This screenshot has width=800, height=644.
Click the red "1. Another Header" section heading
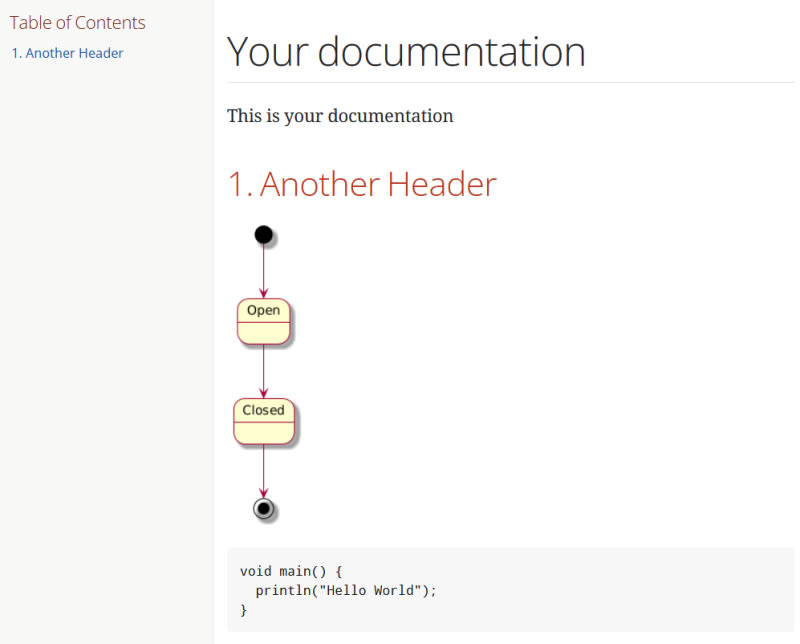click(362, 184)
